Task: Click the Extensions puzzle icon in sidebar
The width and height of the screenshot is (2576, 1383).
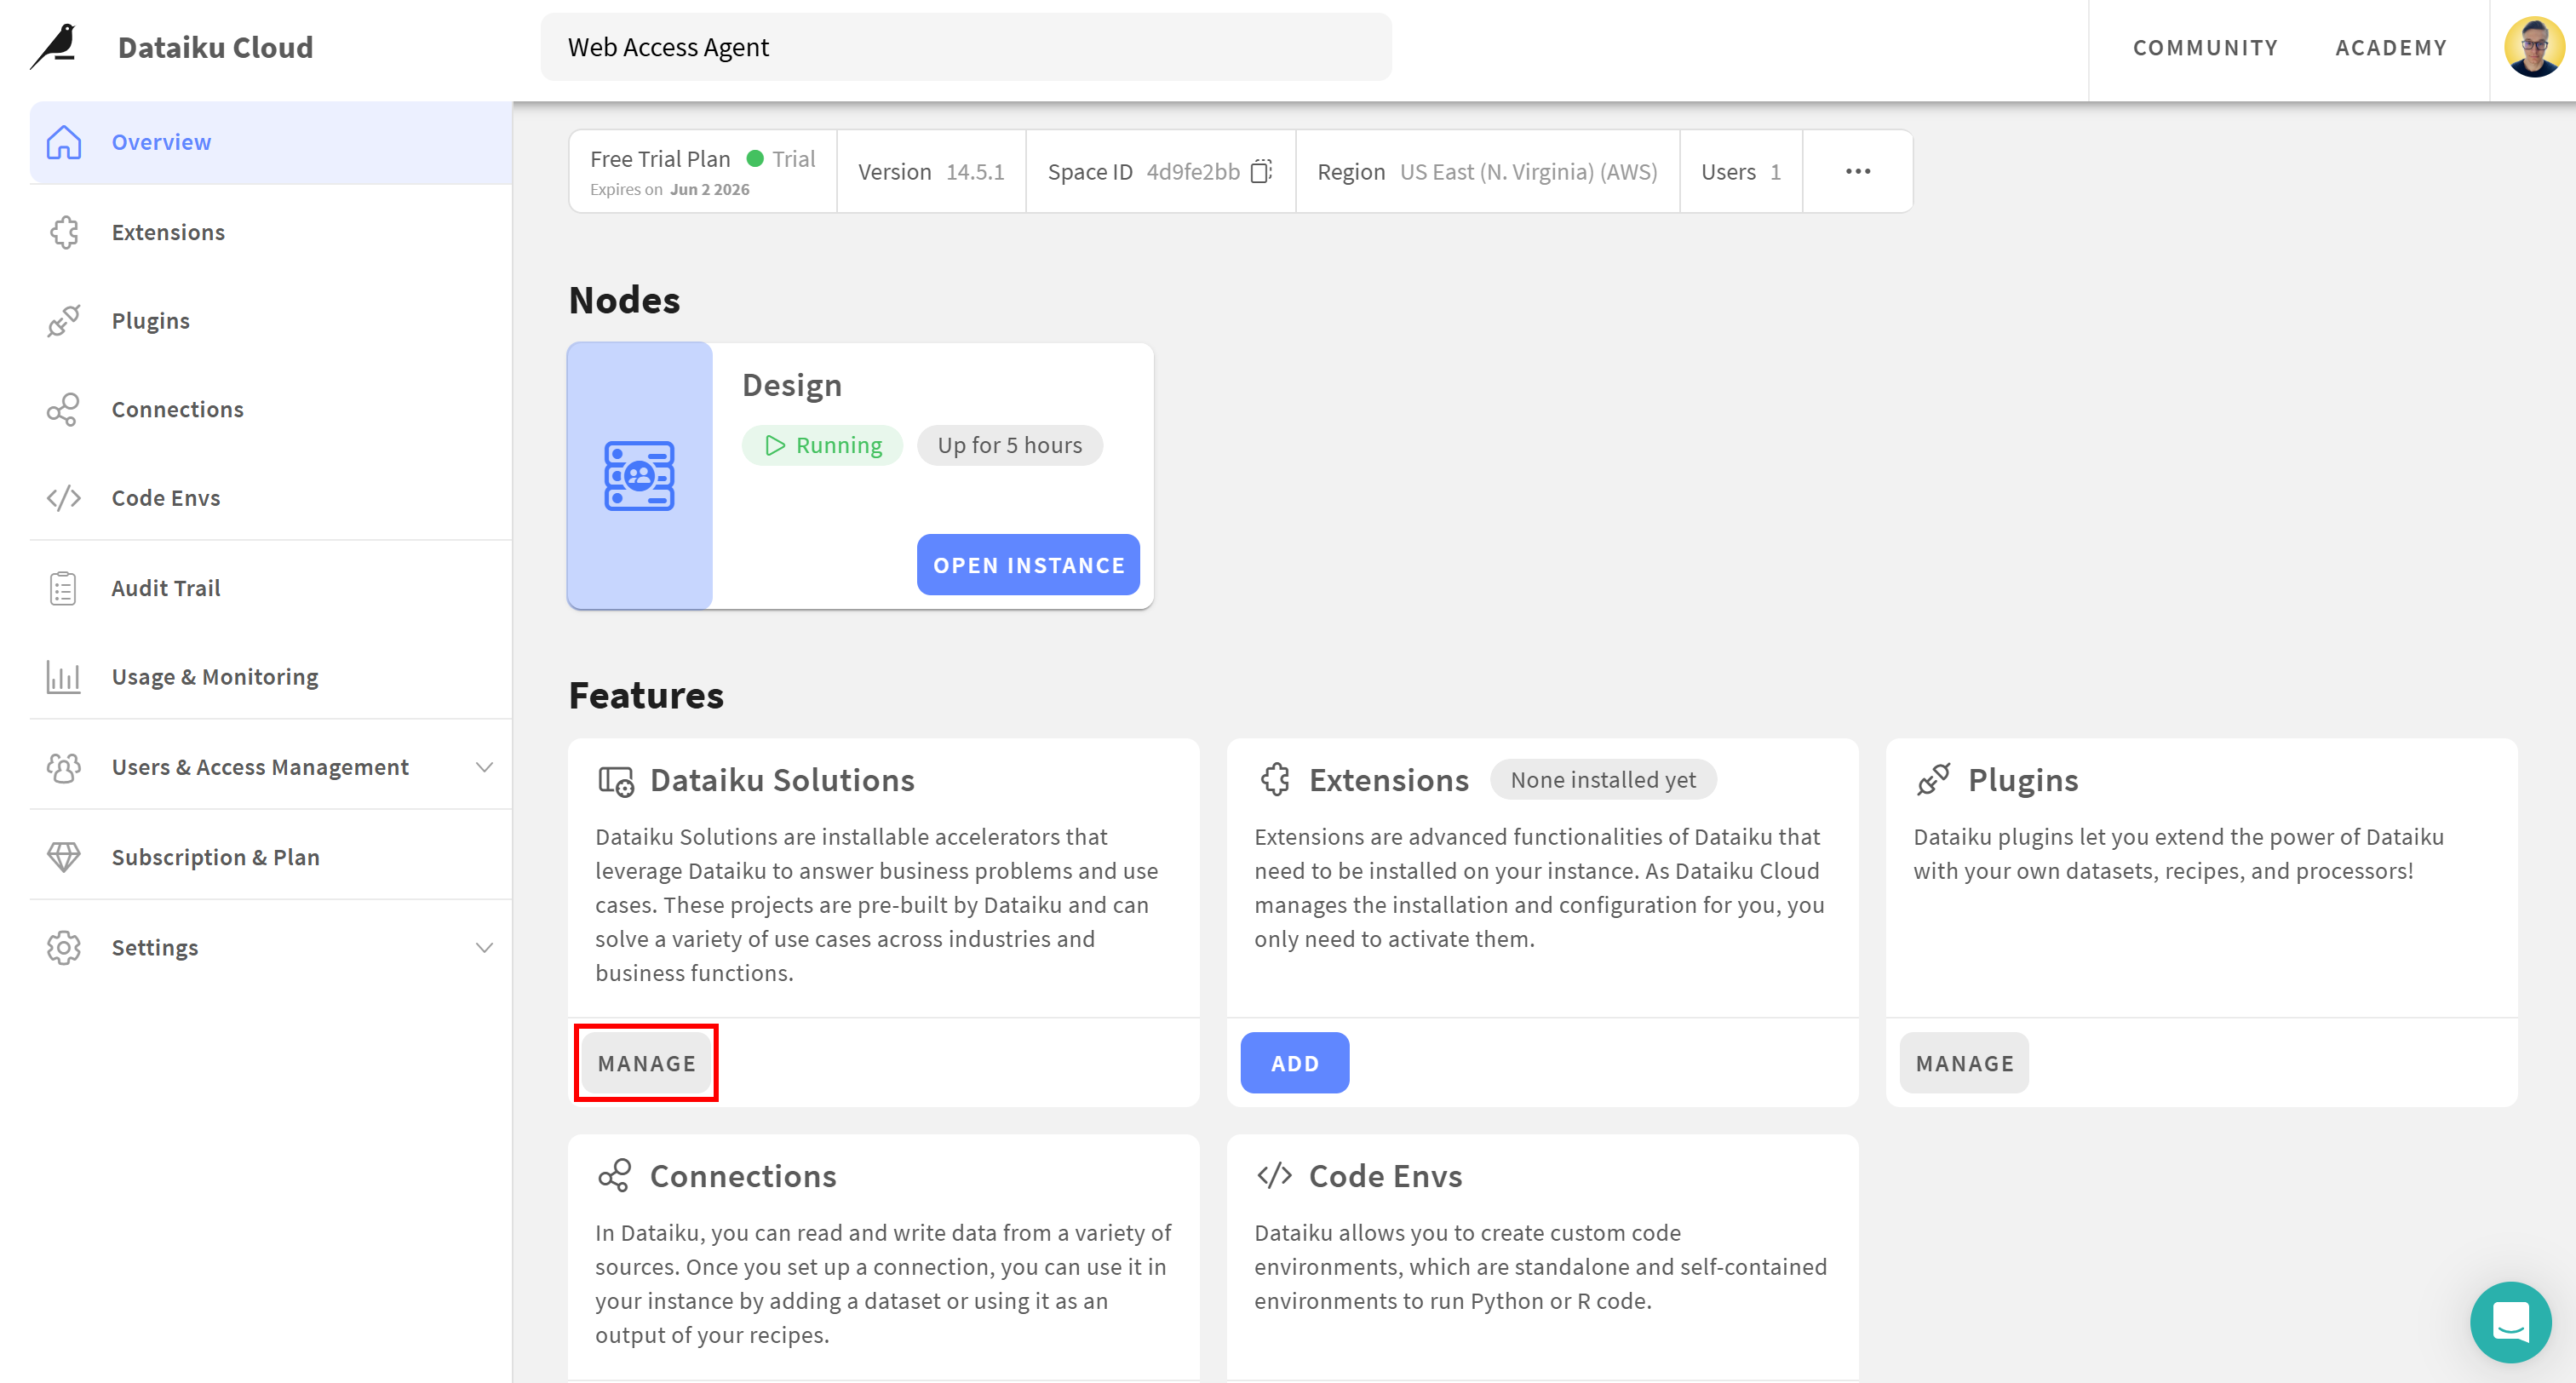Action: [64, 232]
